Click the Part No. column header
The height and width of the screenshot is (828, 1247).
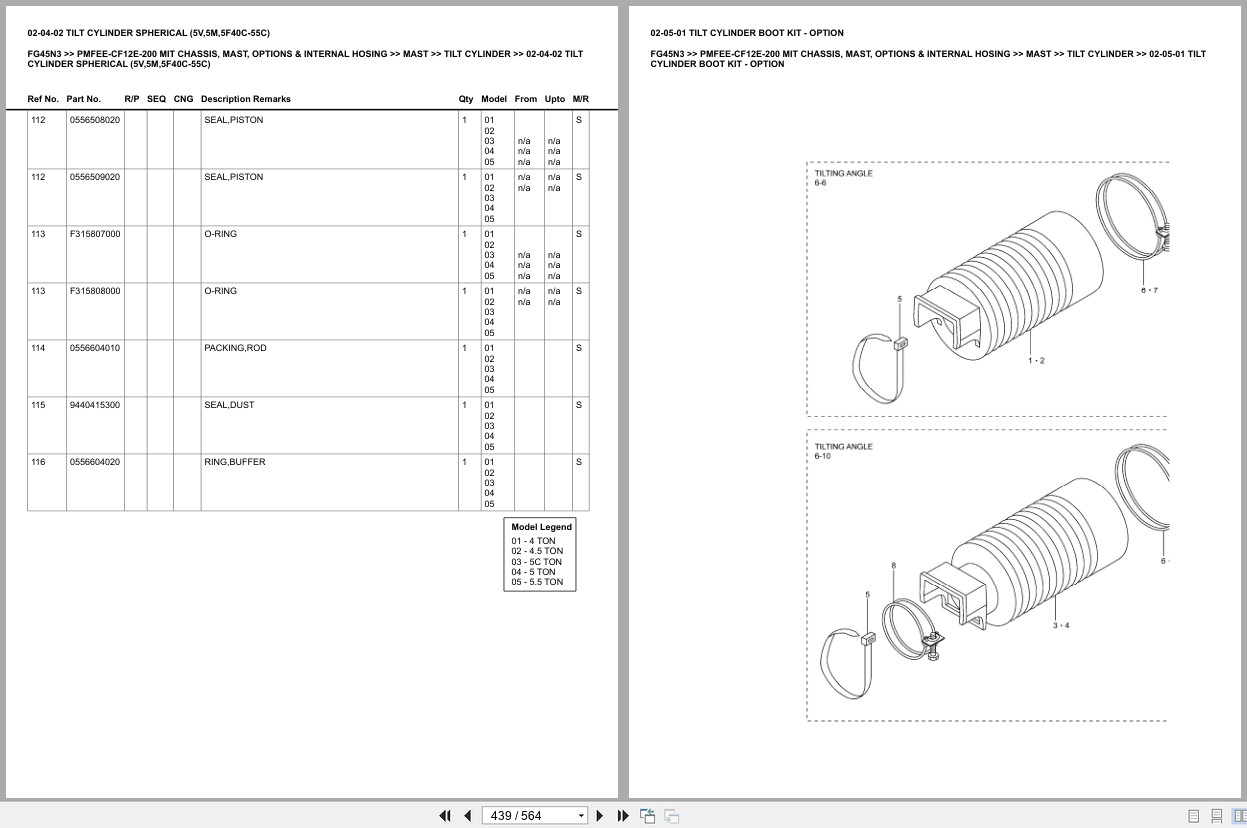tap(84, 99)
